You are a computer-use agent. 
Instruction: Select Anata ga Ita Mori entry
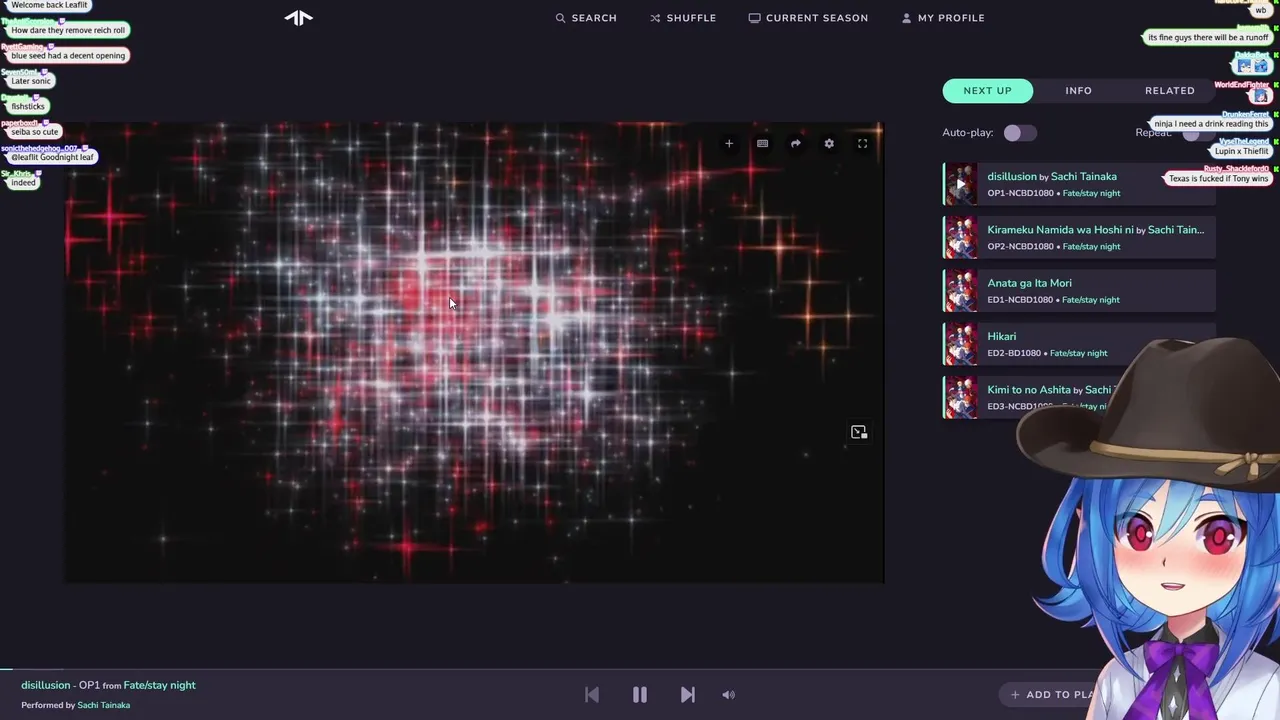[1080, 290]
